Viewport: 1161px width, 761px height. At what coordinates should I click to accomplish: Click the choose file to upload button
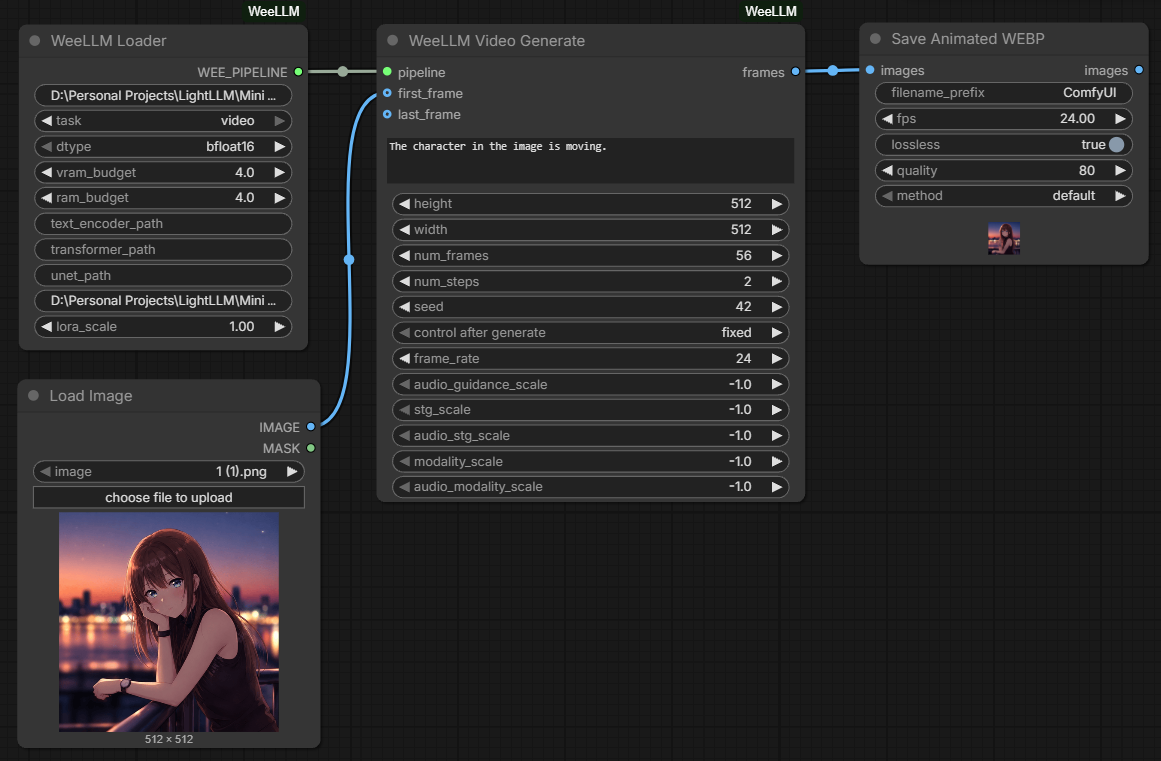coord(169,497)
